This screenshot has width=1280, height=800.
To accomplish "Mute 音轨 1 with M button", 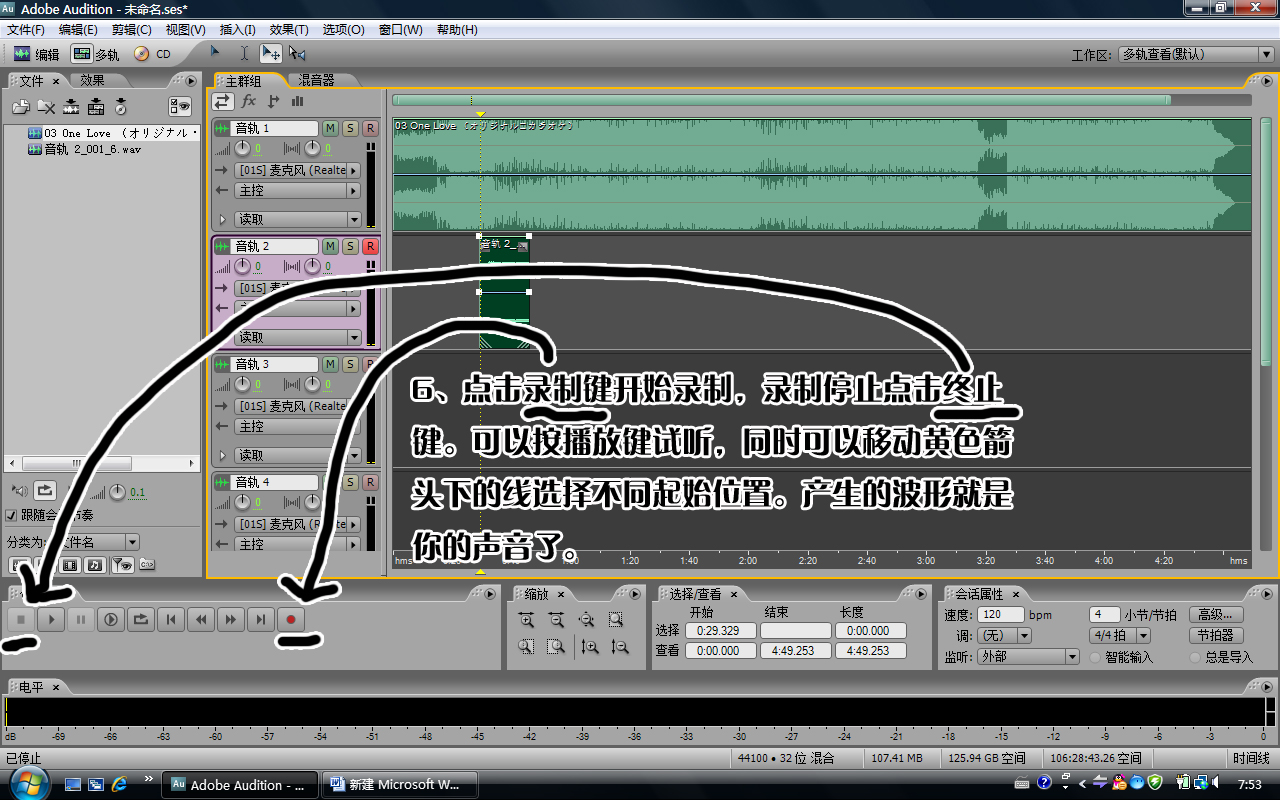I will coord(330,128).
